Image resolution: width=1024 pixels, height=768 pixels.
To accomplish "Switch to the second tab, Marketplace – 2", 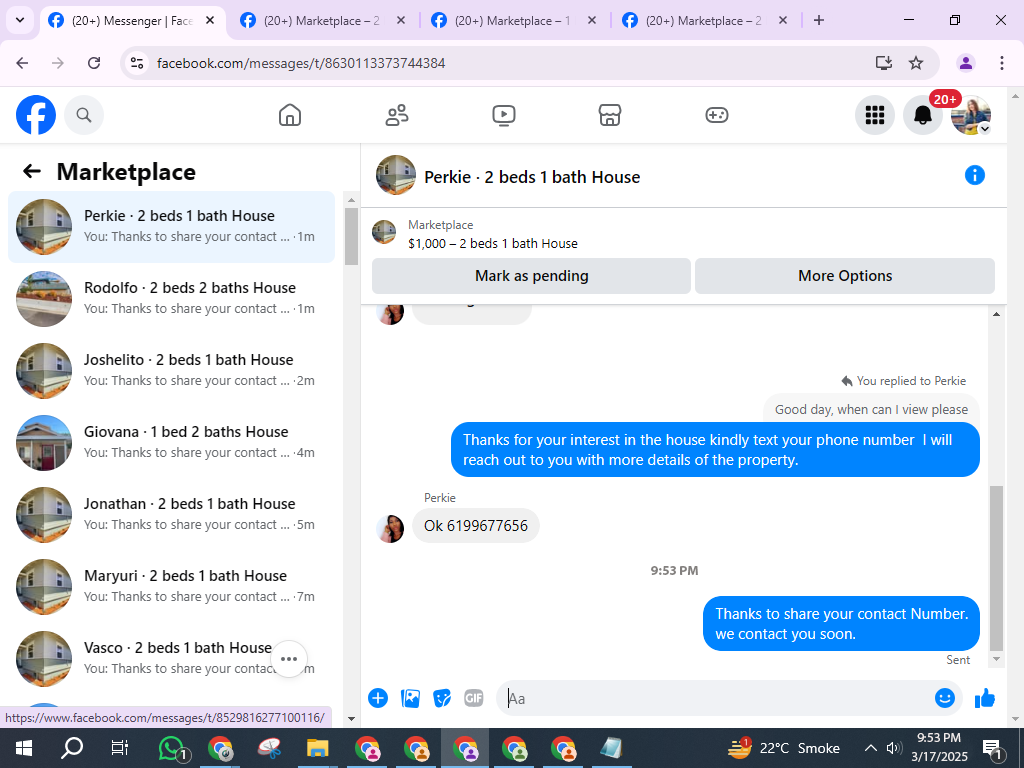I will (323, 21).
